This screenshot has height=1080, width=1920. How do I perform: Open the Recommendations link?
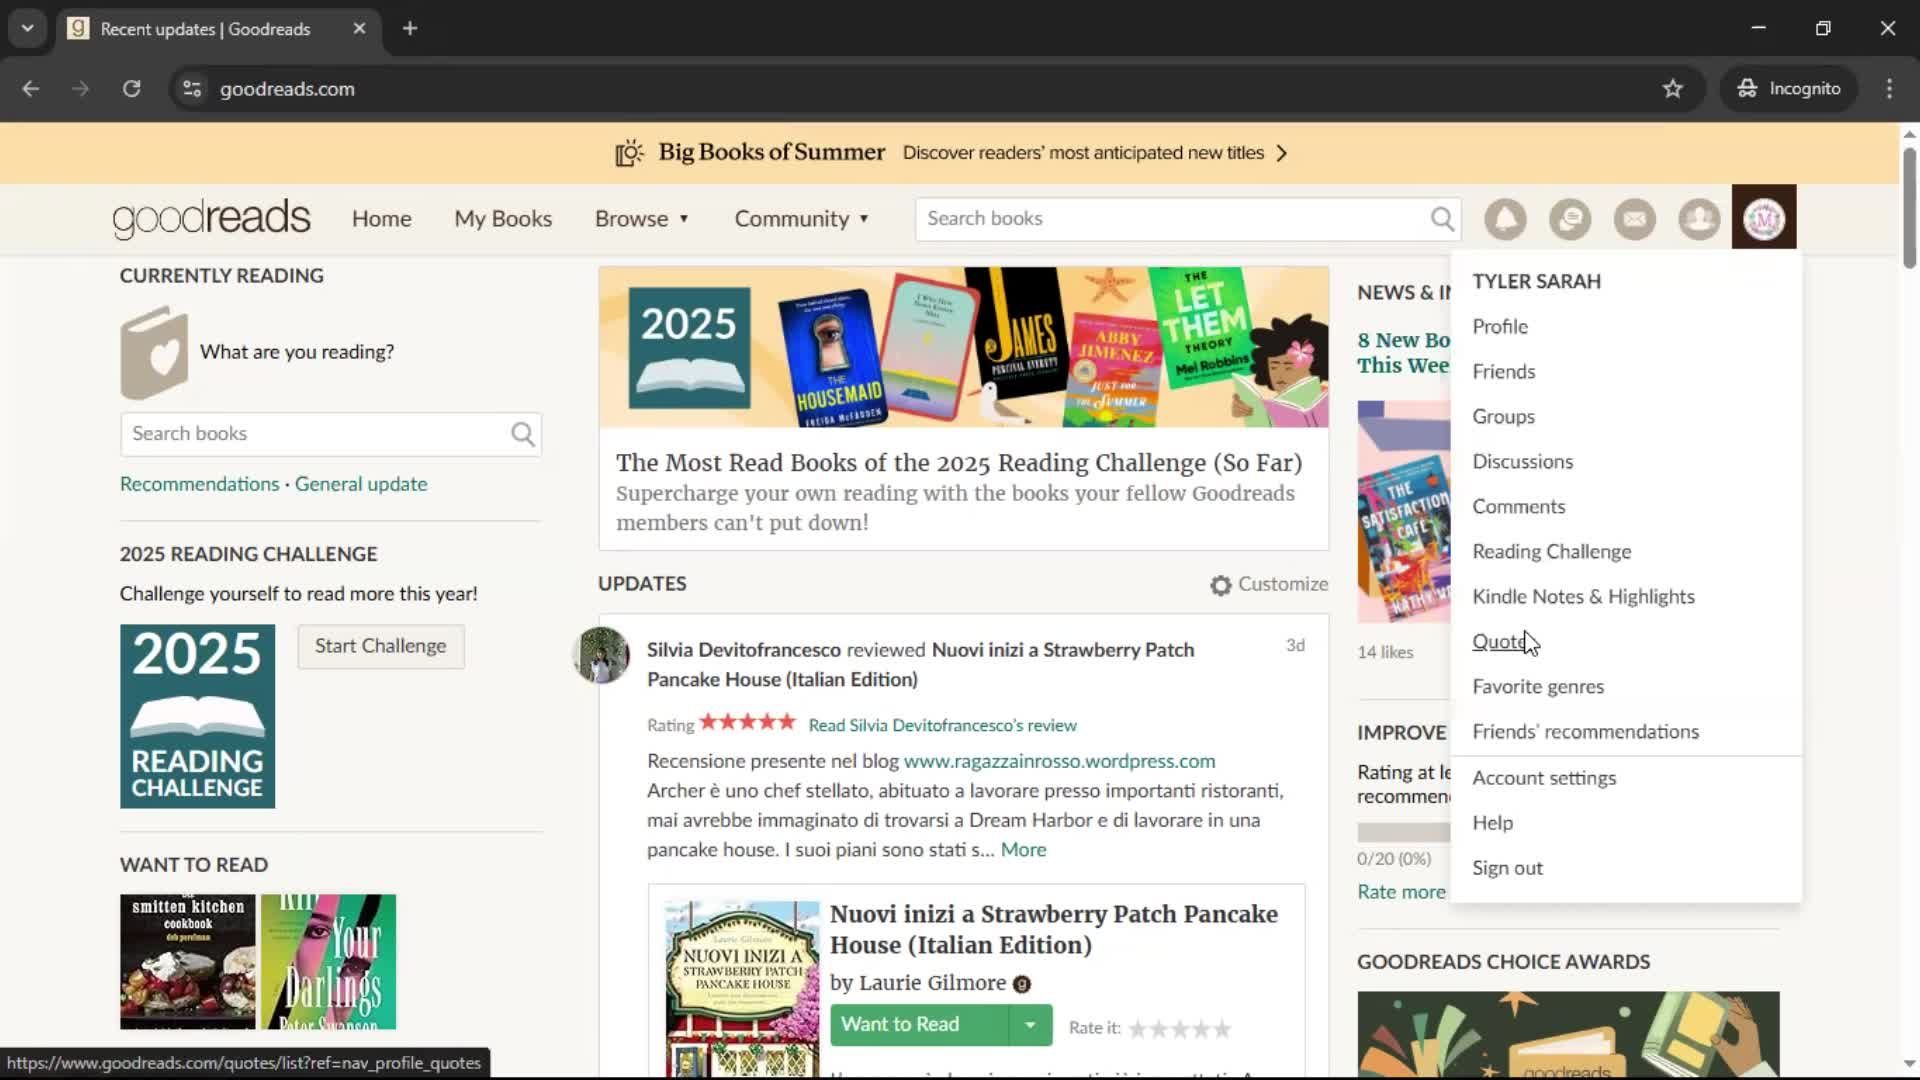[x=200, y=484]
